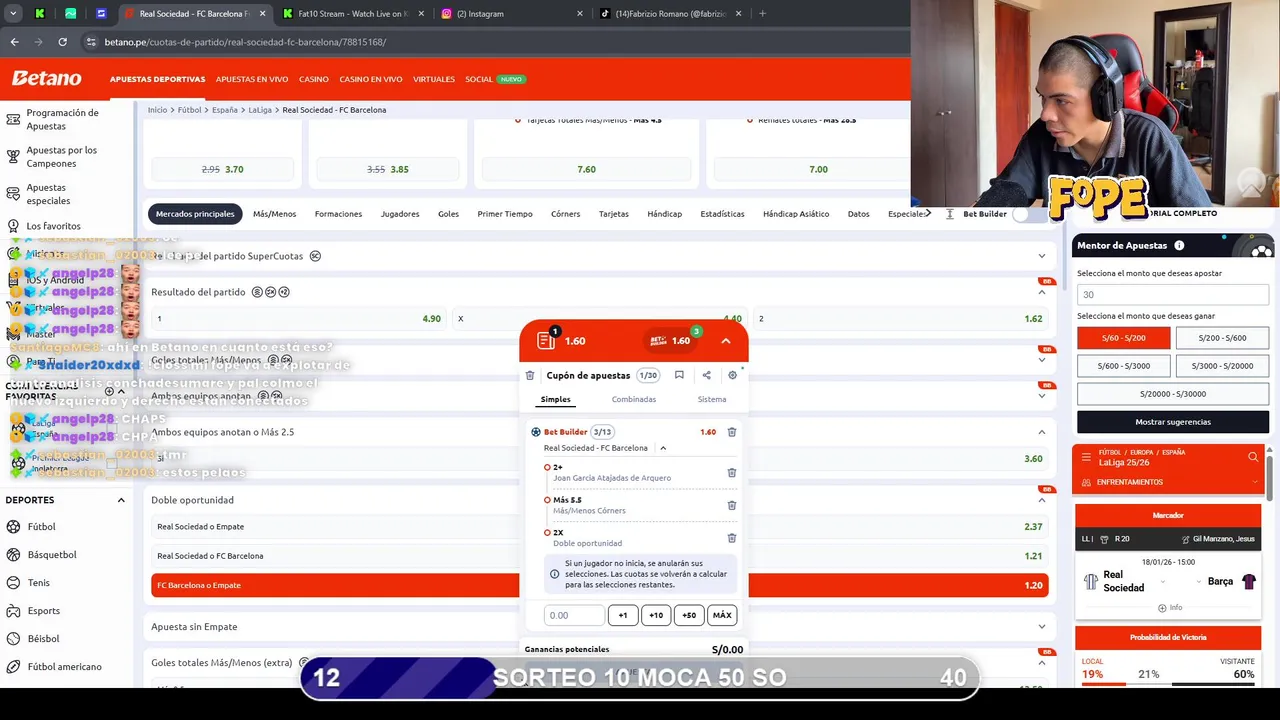The width and height of the screenshot is (1280, 720).
Task: Select Real Sociedad o Empate 2.37
Action: pyautogui.click(x=600, y=527)
